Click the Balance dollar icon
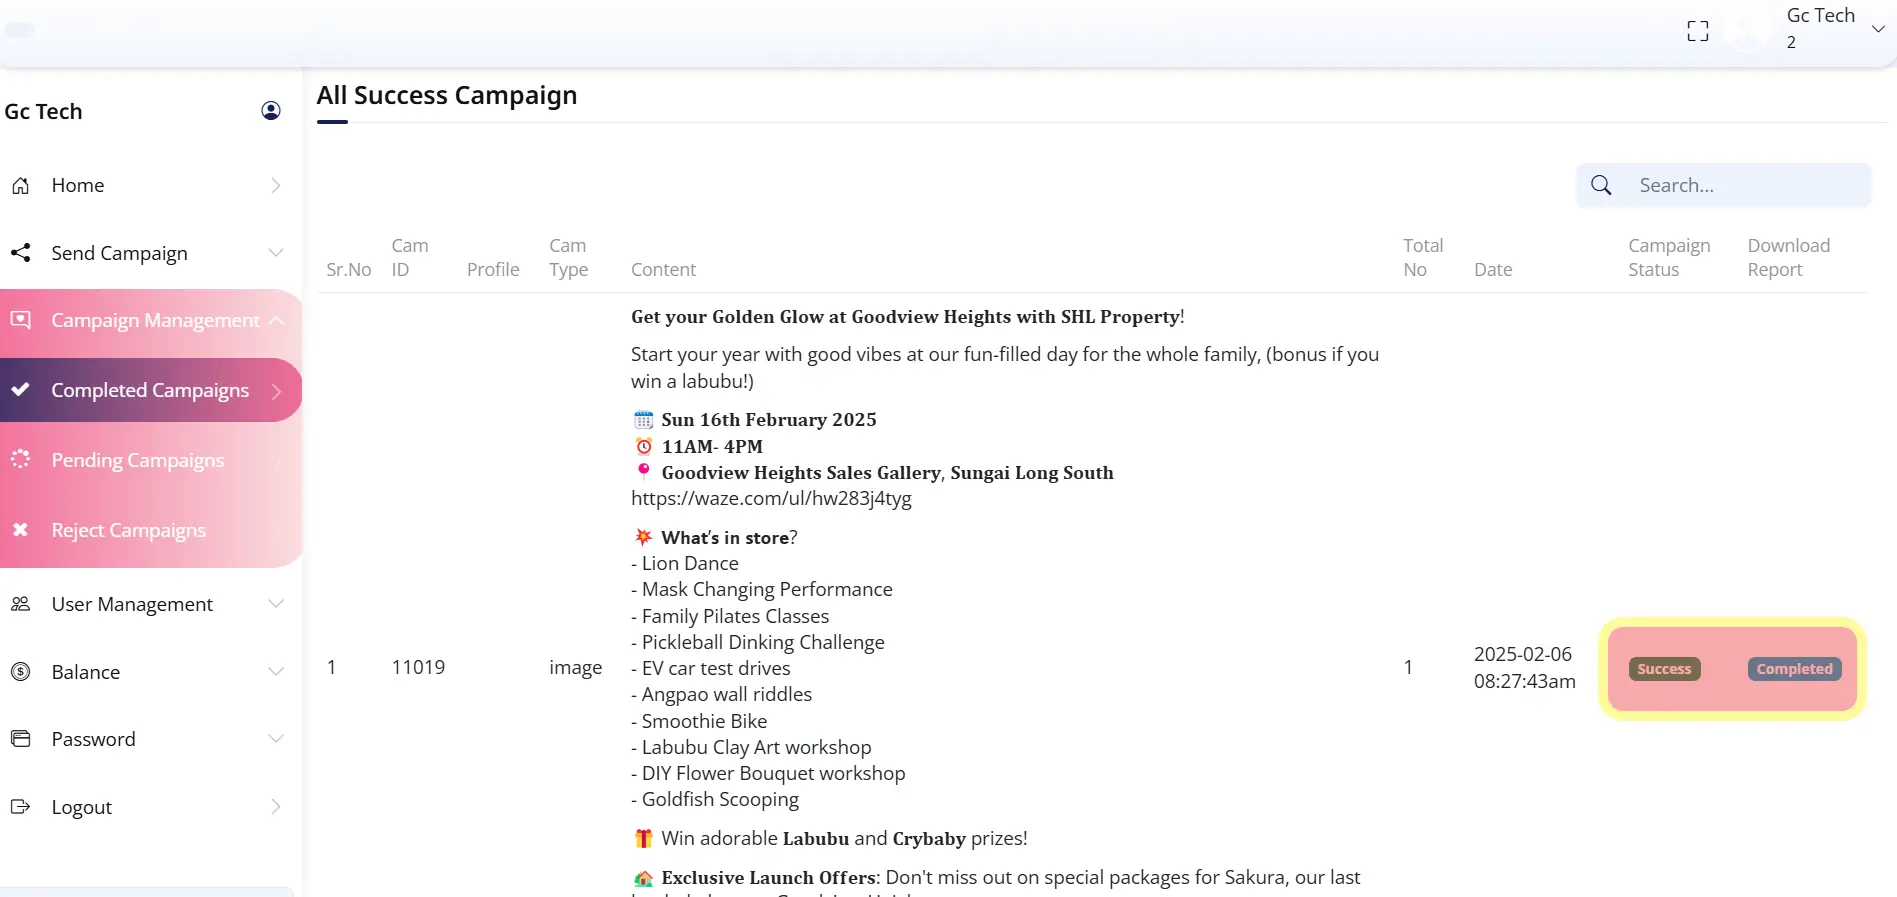 tap(20, 672)
